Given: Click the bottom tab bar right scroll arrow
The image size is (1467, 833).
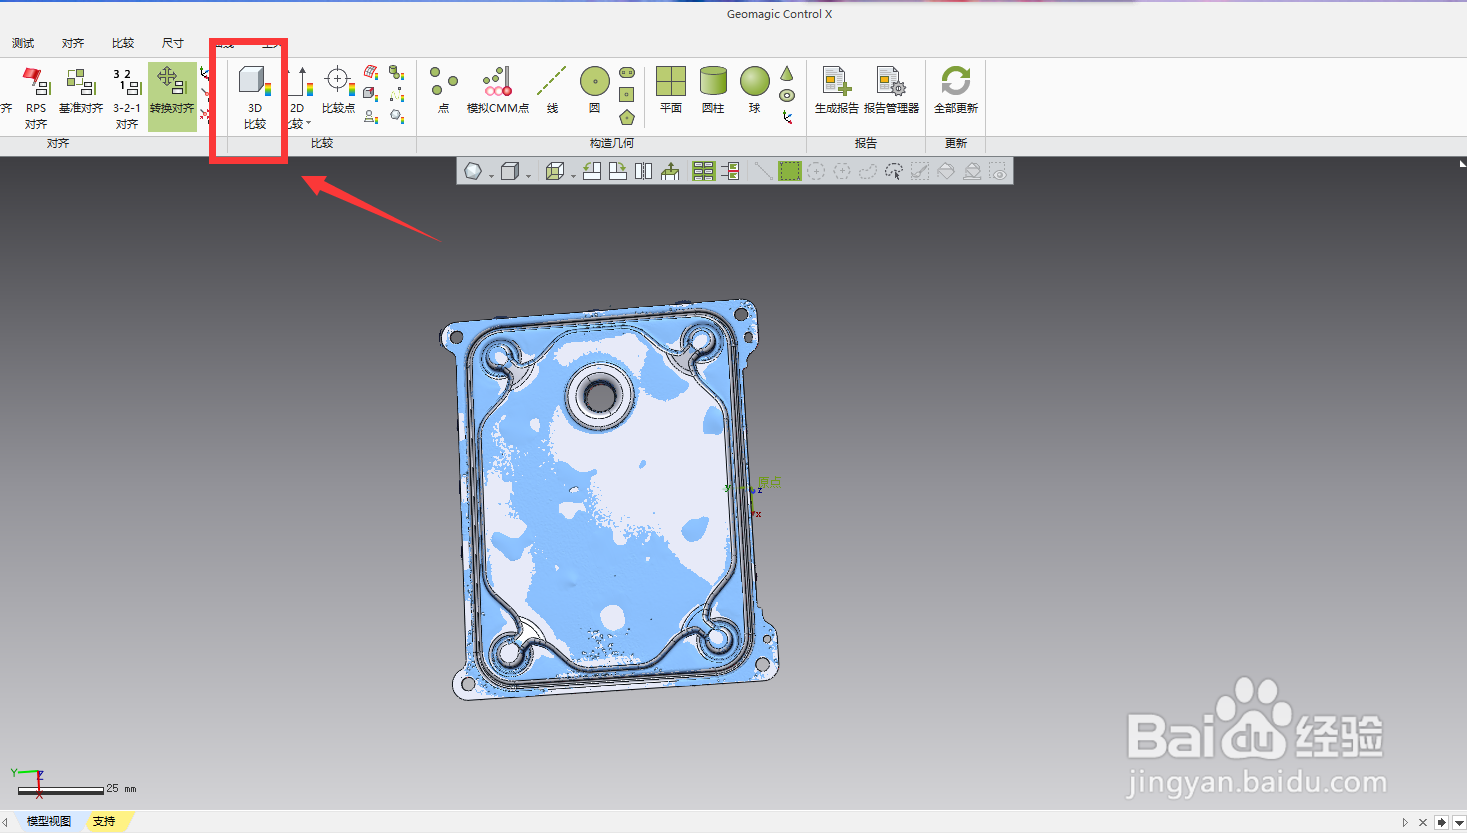Looking at the screenshot, I should 1405,822.
